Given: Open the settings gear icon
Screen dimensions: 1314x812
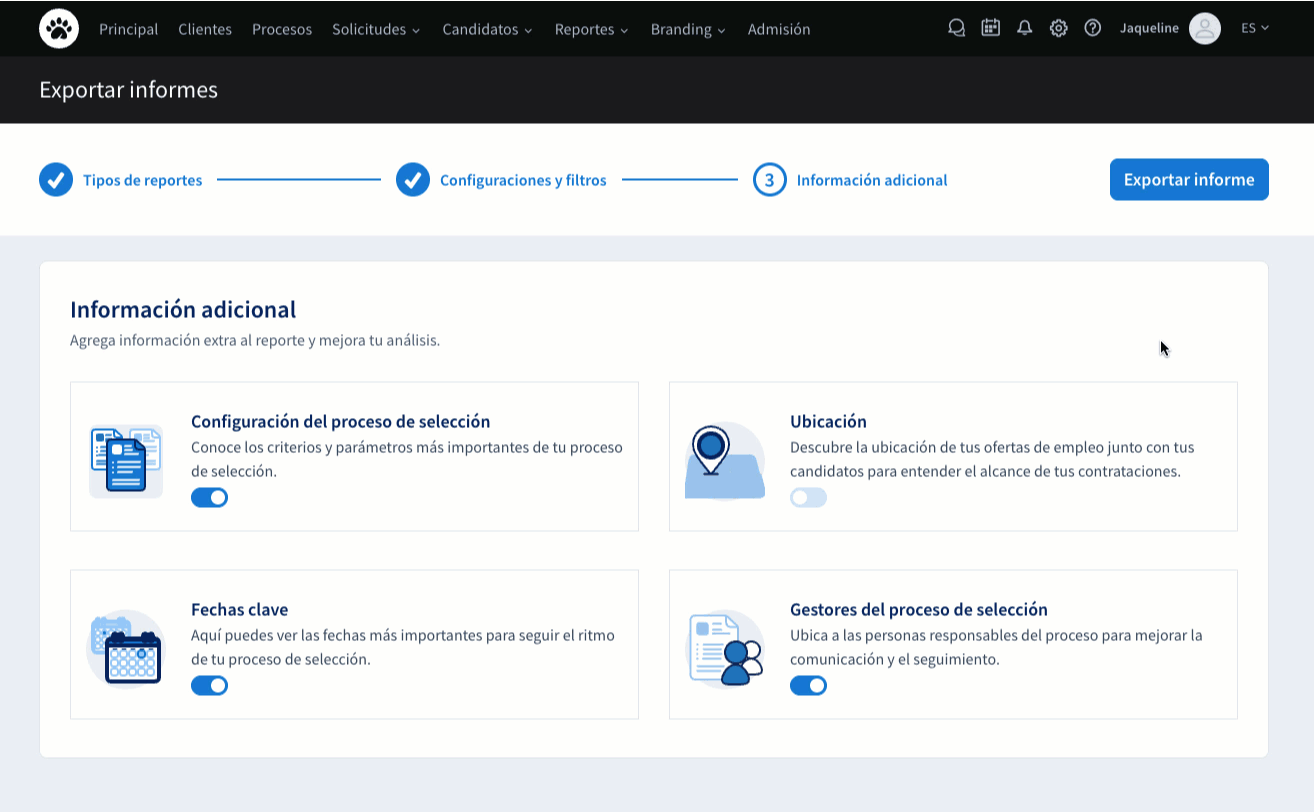Looking at the screenshot, I should pos(1058,28).
